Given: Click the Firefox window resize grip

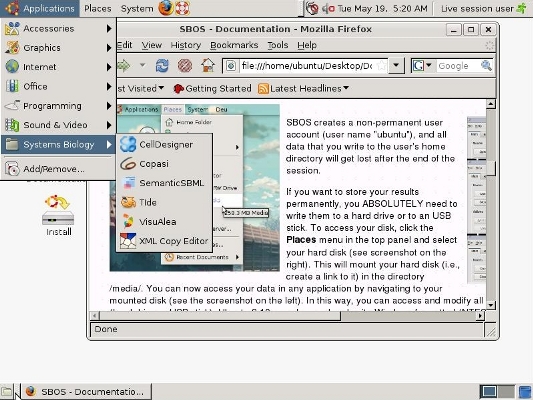Looking at the screenshot, I should 491,331.
